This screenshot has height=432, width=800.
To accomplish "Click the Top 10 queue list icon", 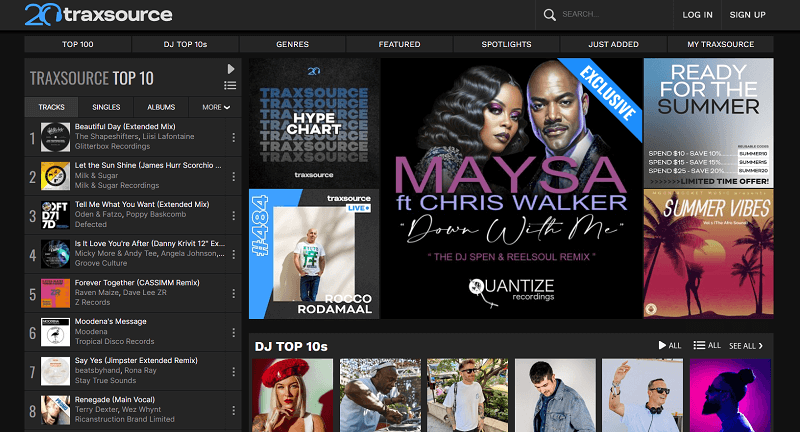I will tap(231, 85).
